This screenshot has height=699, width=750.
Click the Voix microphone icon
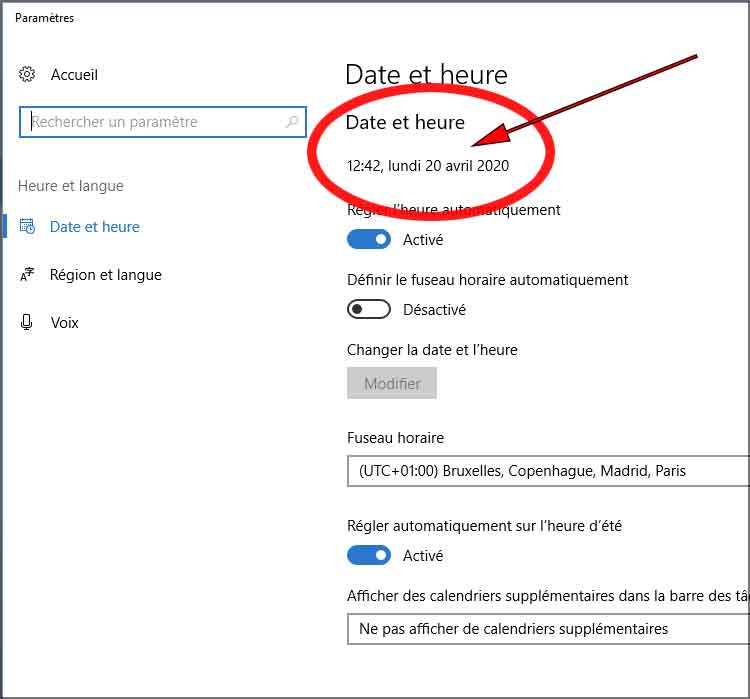[x=27, y=322]
